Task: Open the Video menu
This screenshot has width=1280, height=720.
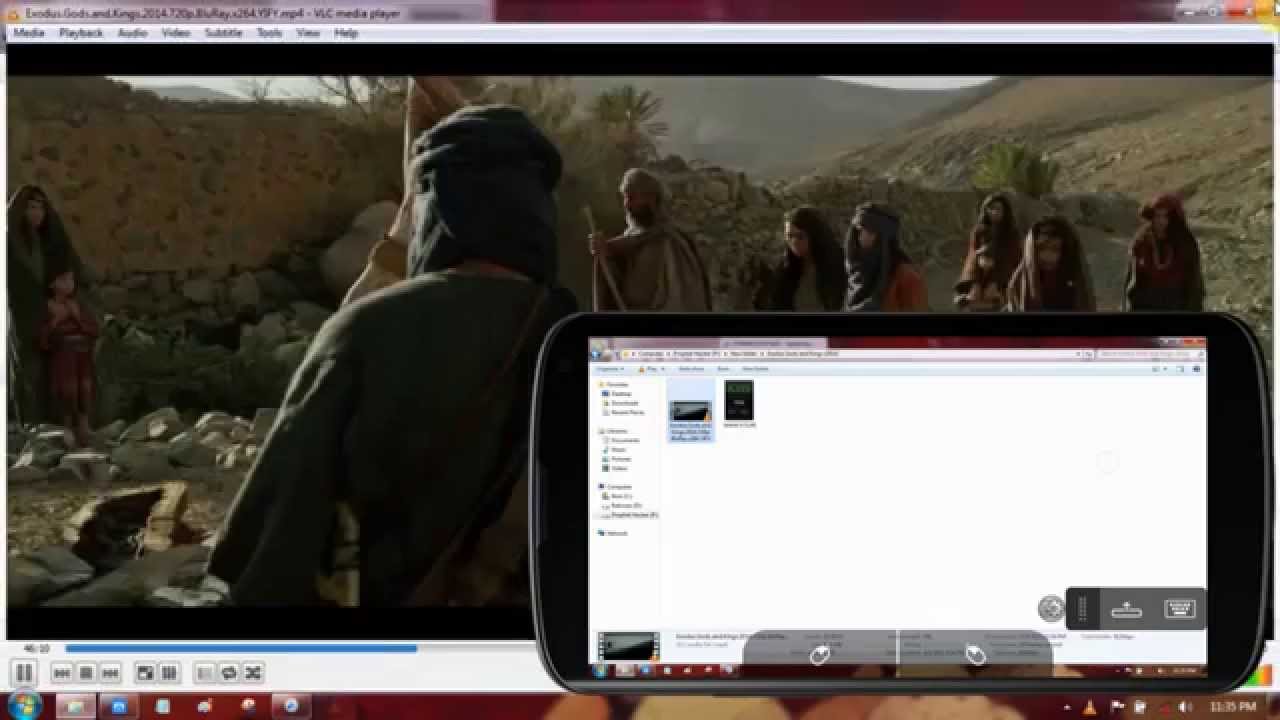Action: coord(176,33)
